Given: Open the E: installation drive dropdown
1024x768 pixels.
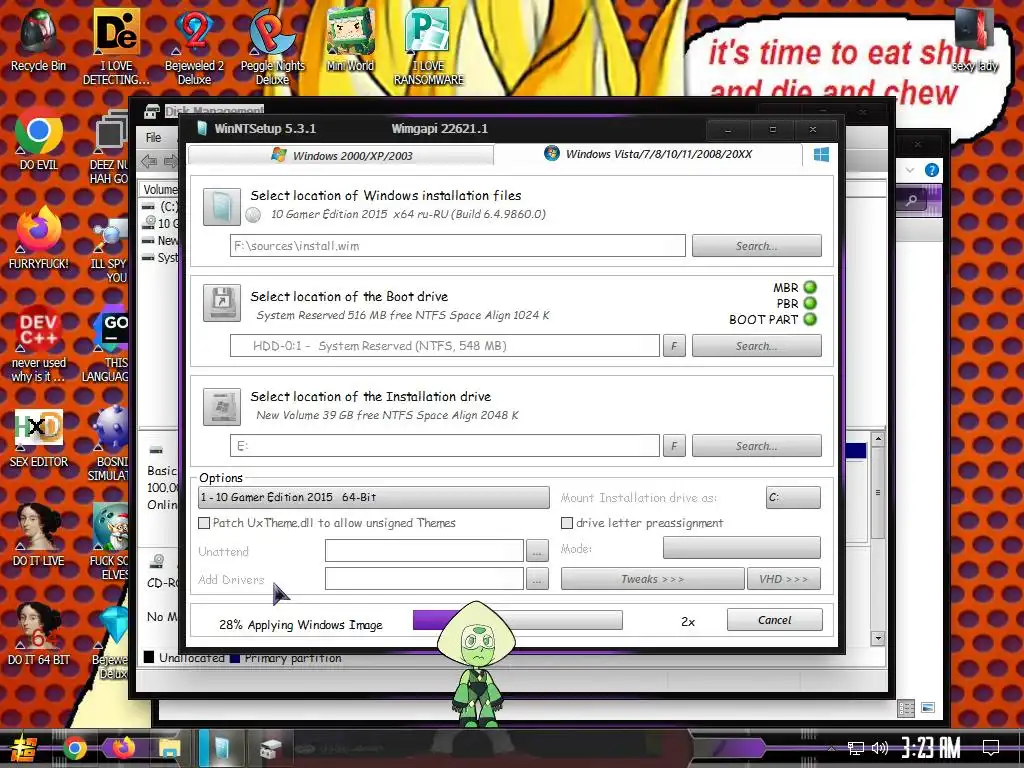Looking at the screenshot, I should click(x=445, y=446).
